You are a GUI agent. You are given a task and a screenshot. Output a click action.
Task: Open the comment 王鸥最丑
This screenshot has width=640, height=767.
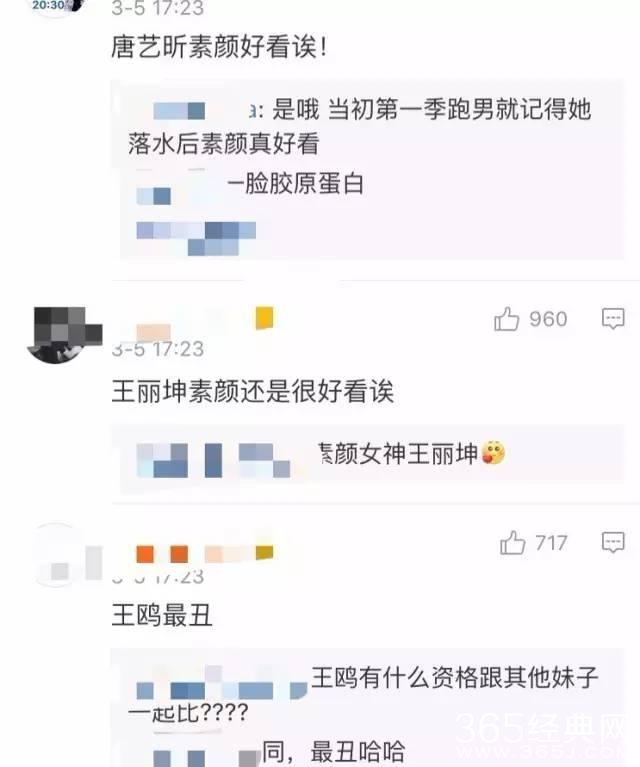162,615
